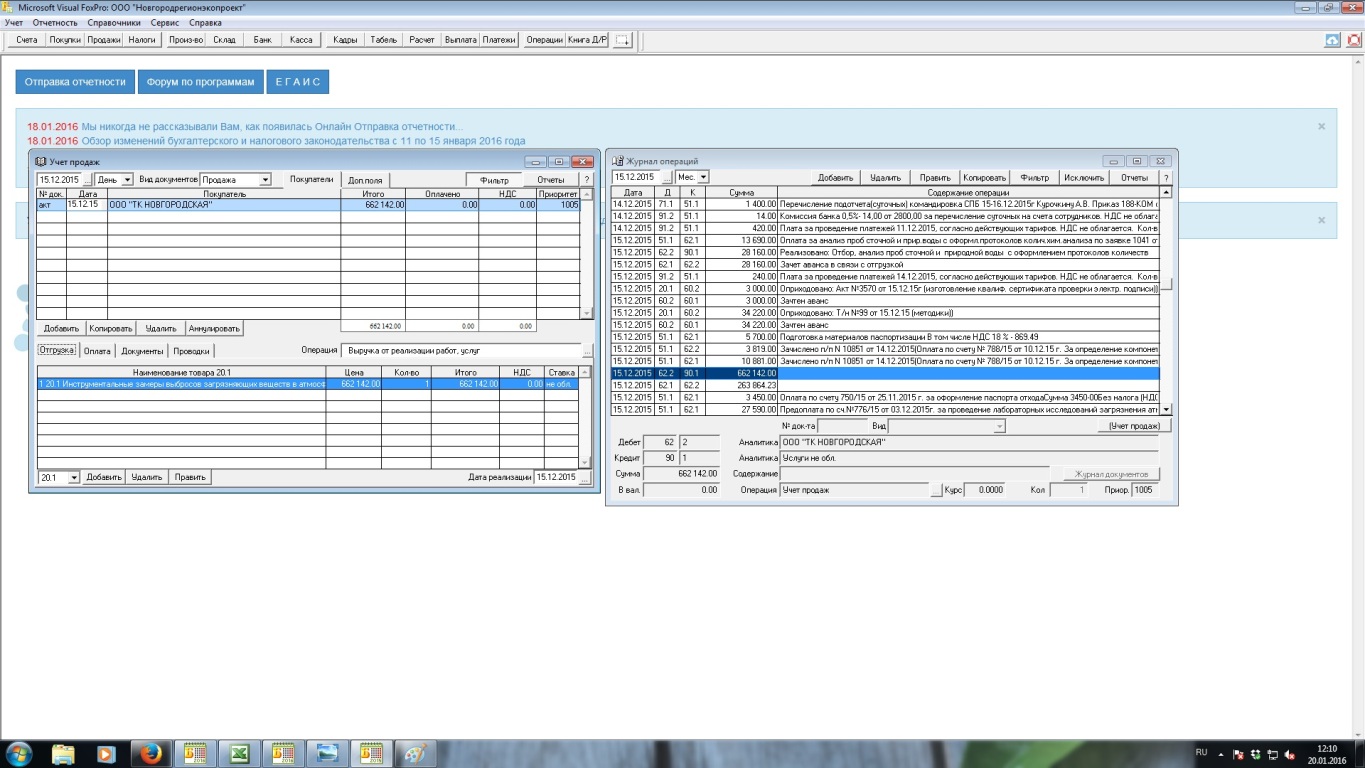Open the 'Вид документов' Продажа dropdown
This screenshot has width=1365, height=768.
point(265,180)
